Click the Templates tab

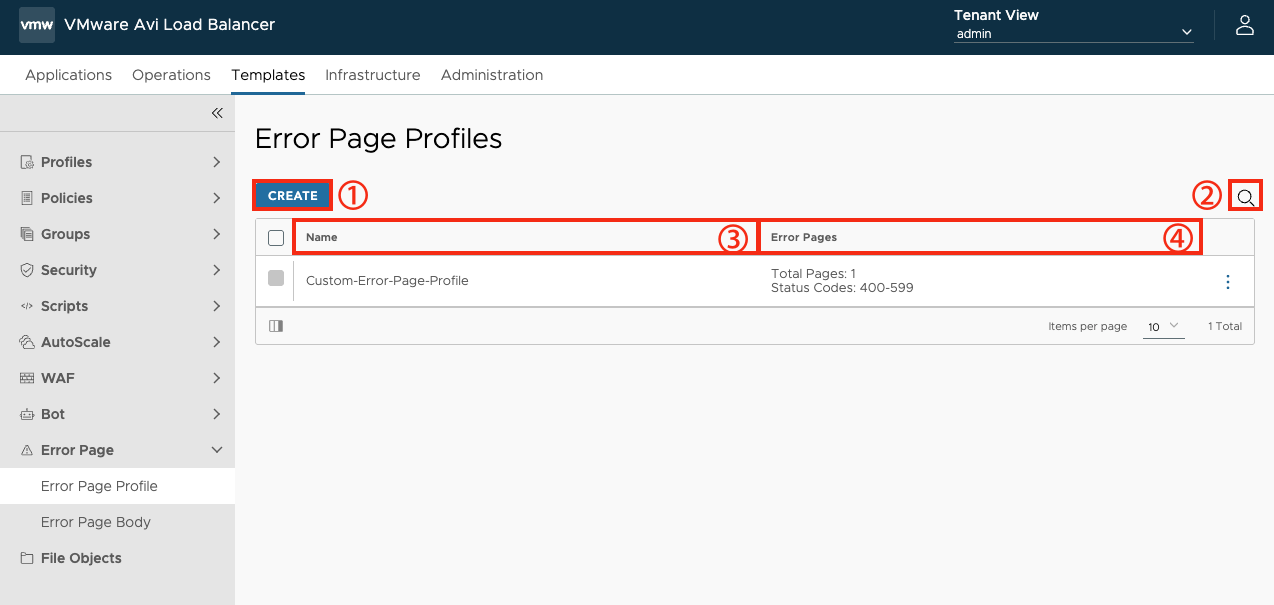click(268, 75)
